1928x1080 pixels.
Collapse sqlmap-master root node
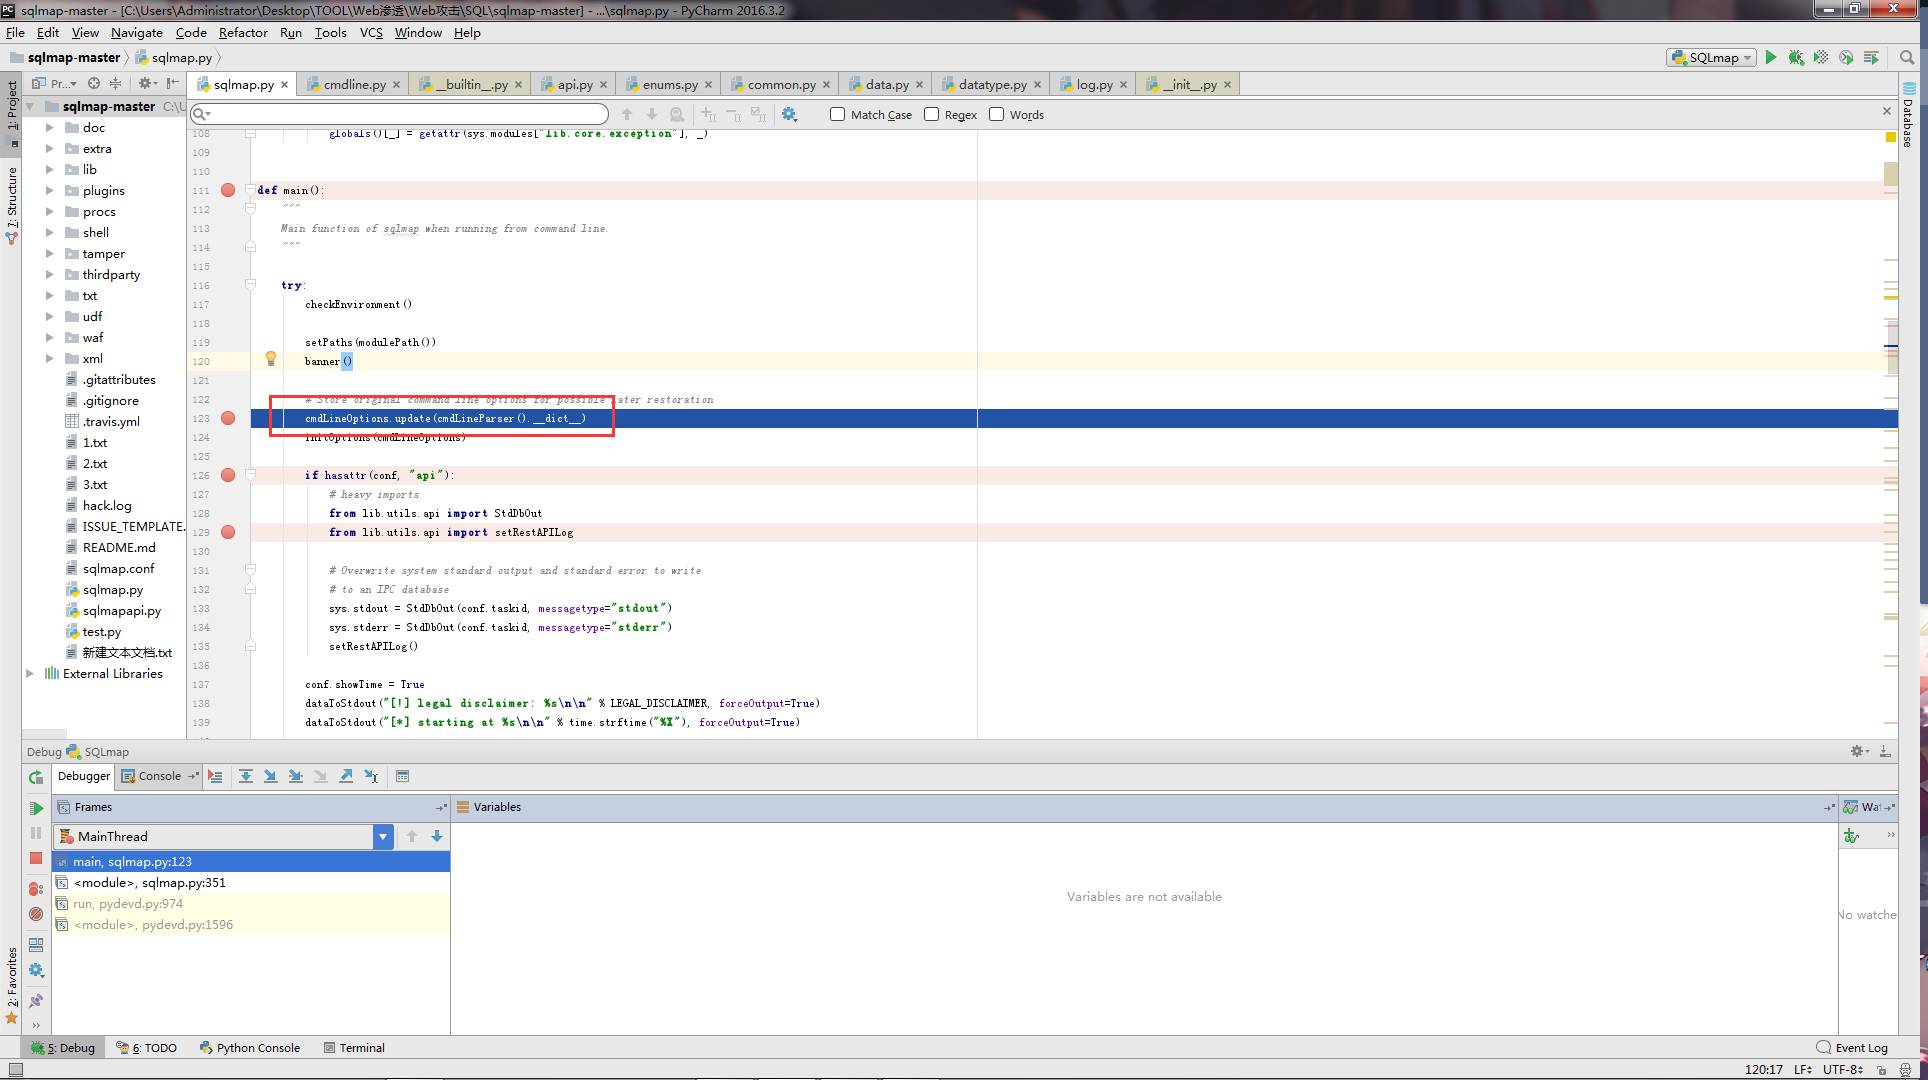point(30,107)
